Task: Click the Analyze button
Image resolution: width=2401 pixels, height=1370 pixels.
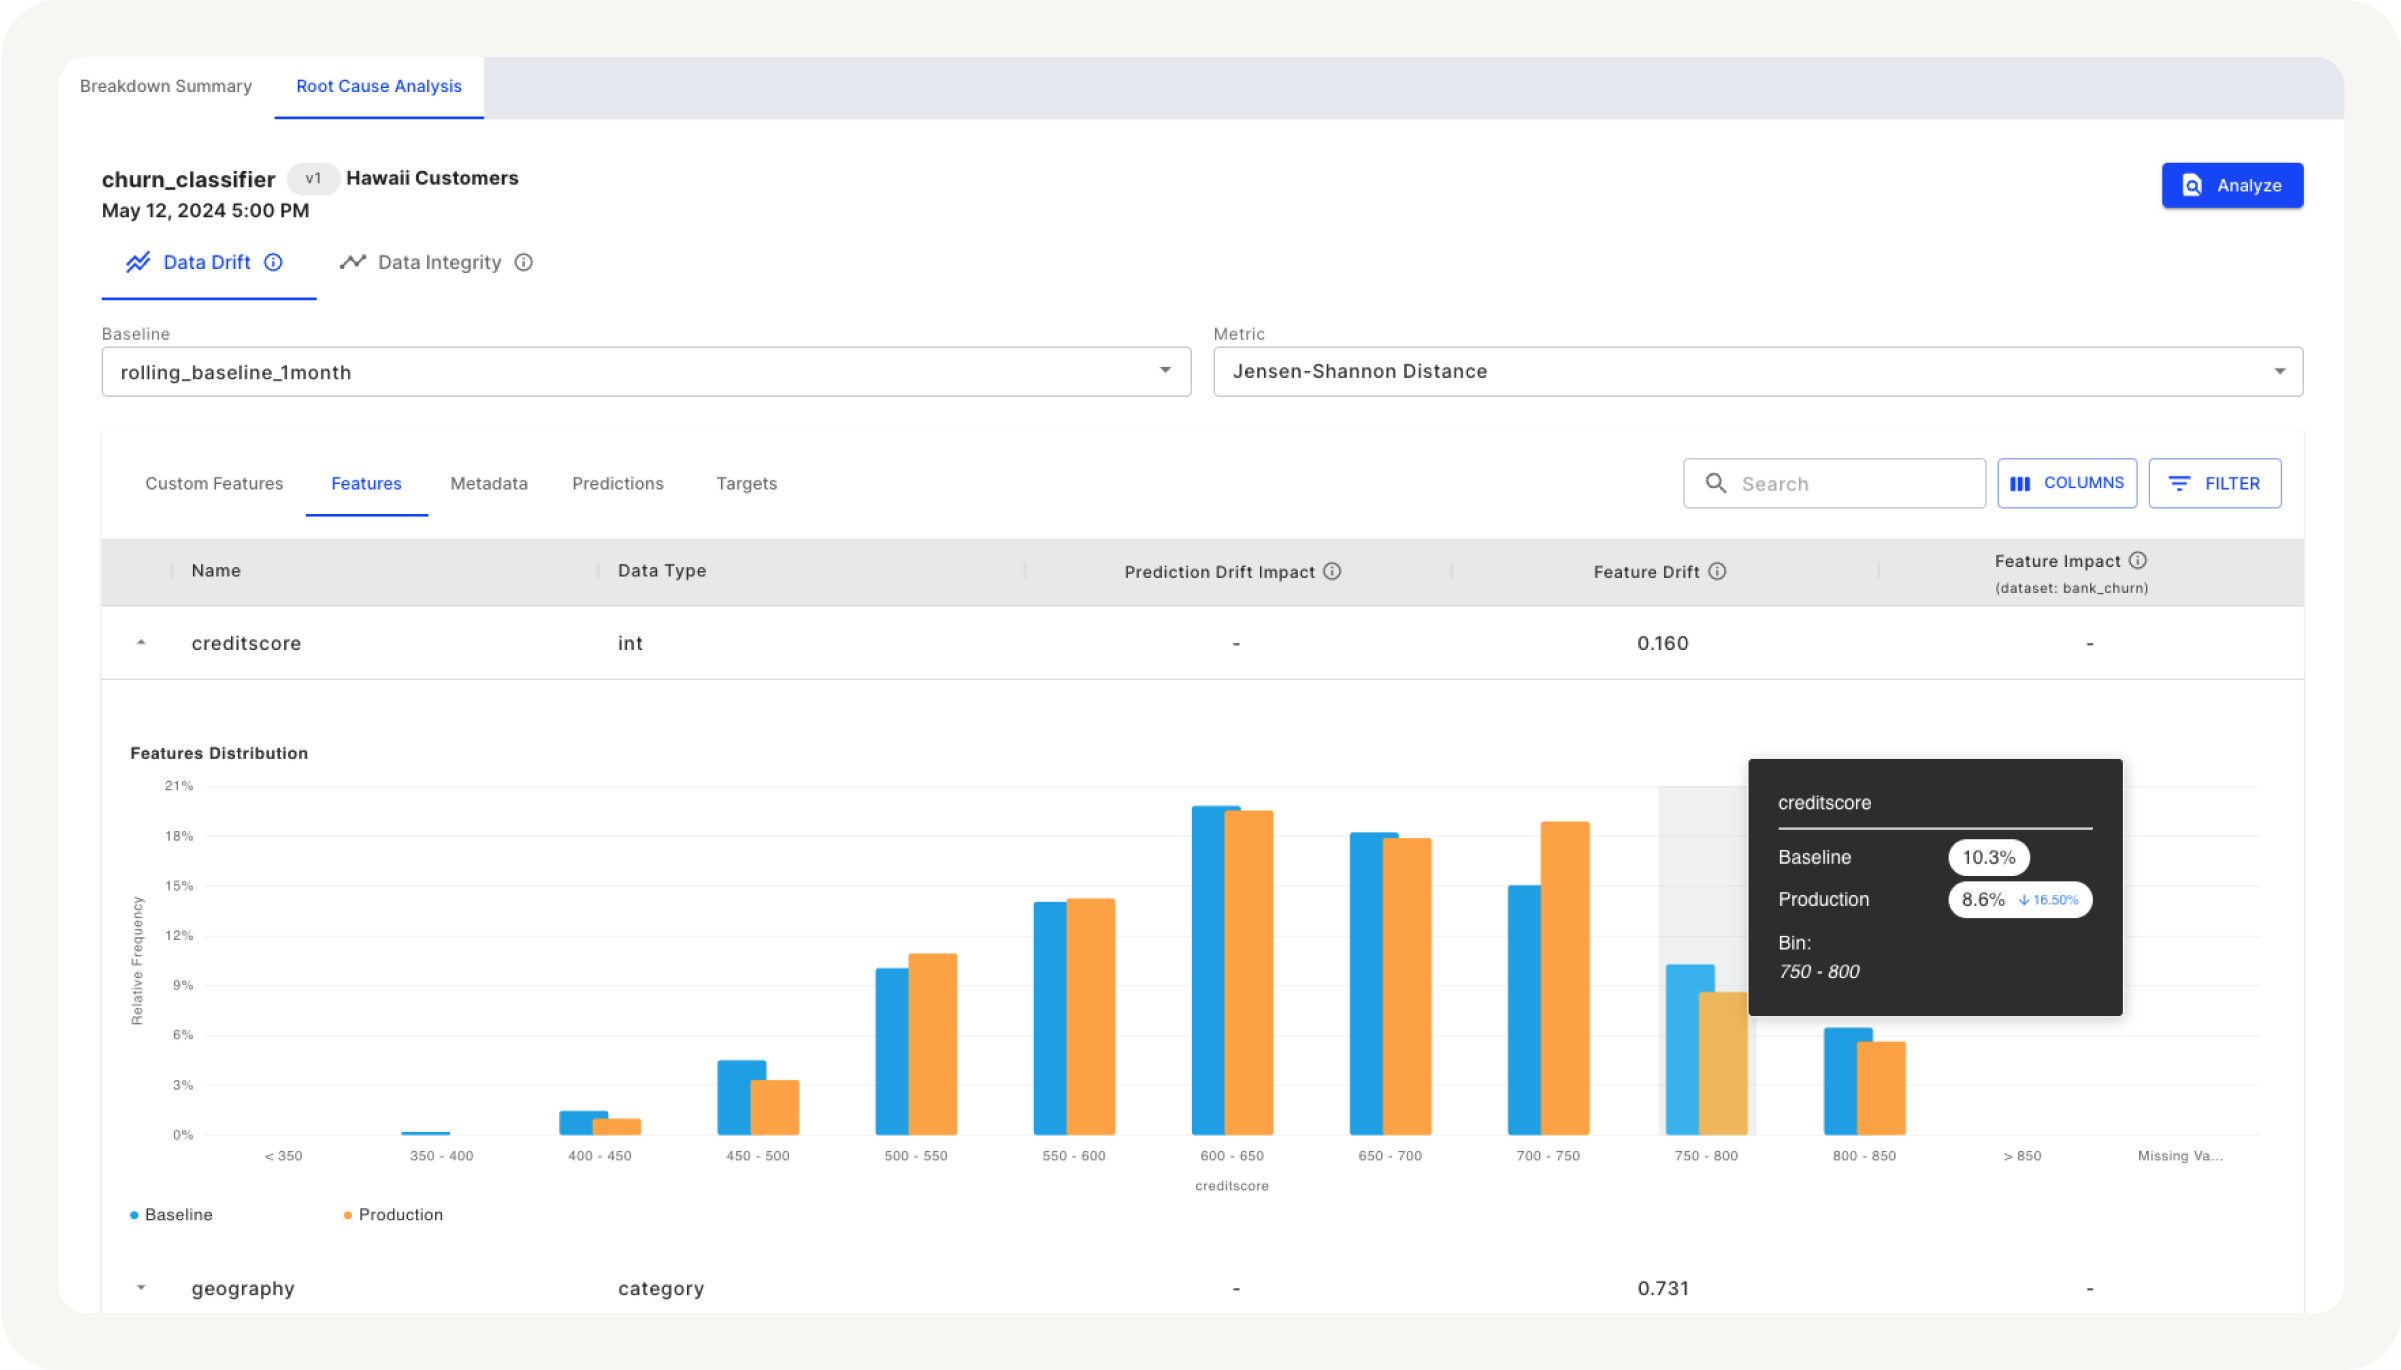Action: coord(2232,185)
